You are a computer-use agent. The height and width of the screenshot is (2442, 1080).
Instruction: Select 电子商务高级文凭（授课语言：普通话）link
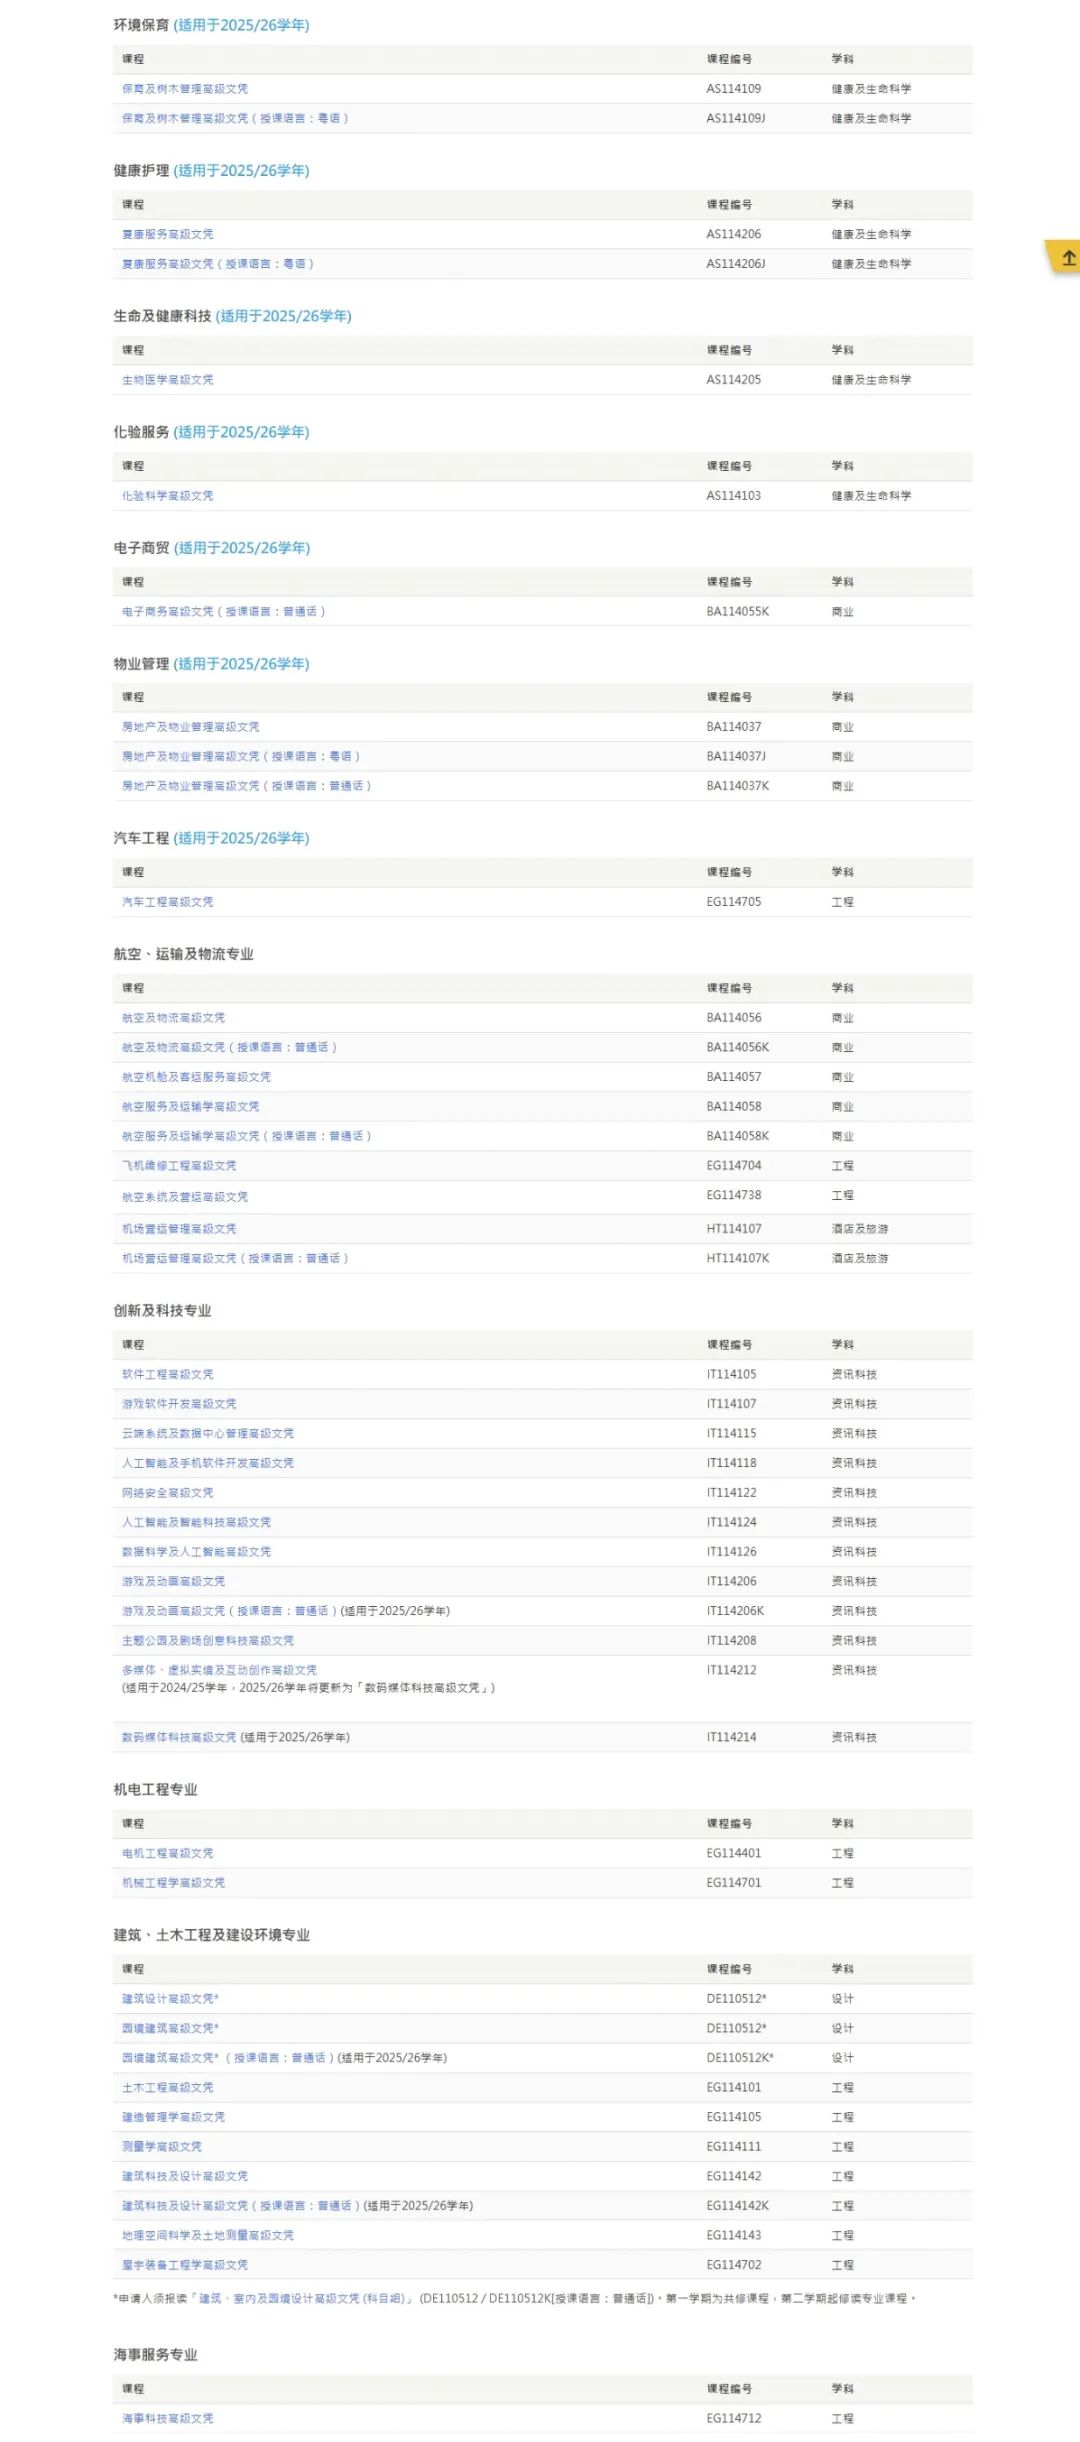click(x=223, y=611)
